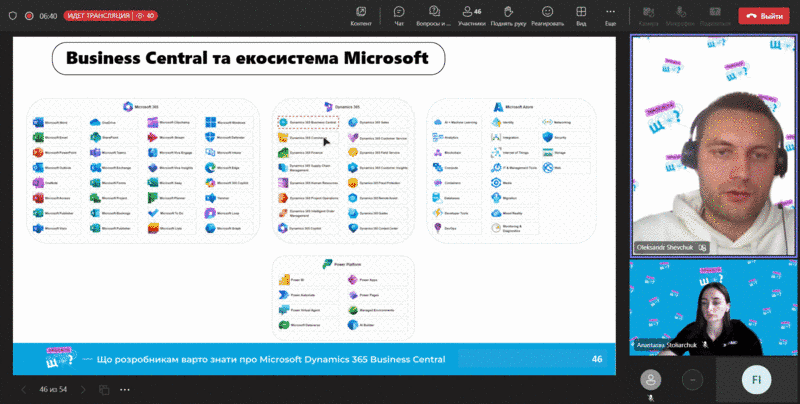
Task: Open the Контент panel
Action: (x=361, y=16)
